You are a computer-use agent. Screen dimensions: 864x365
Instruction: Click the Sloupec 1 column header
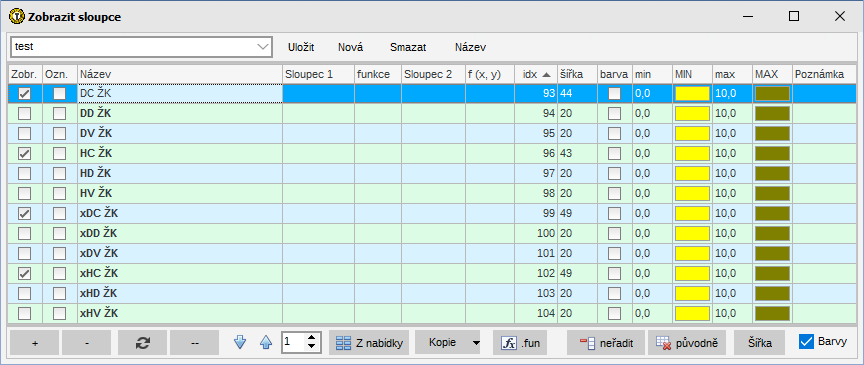point(318,74)
